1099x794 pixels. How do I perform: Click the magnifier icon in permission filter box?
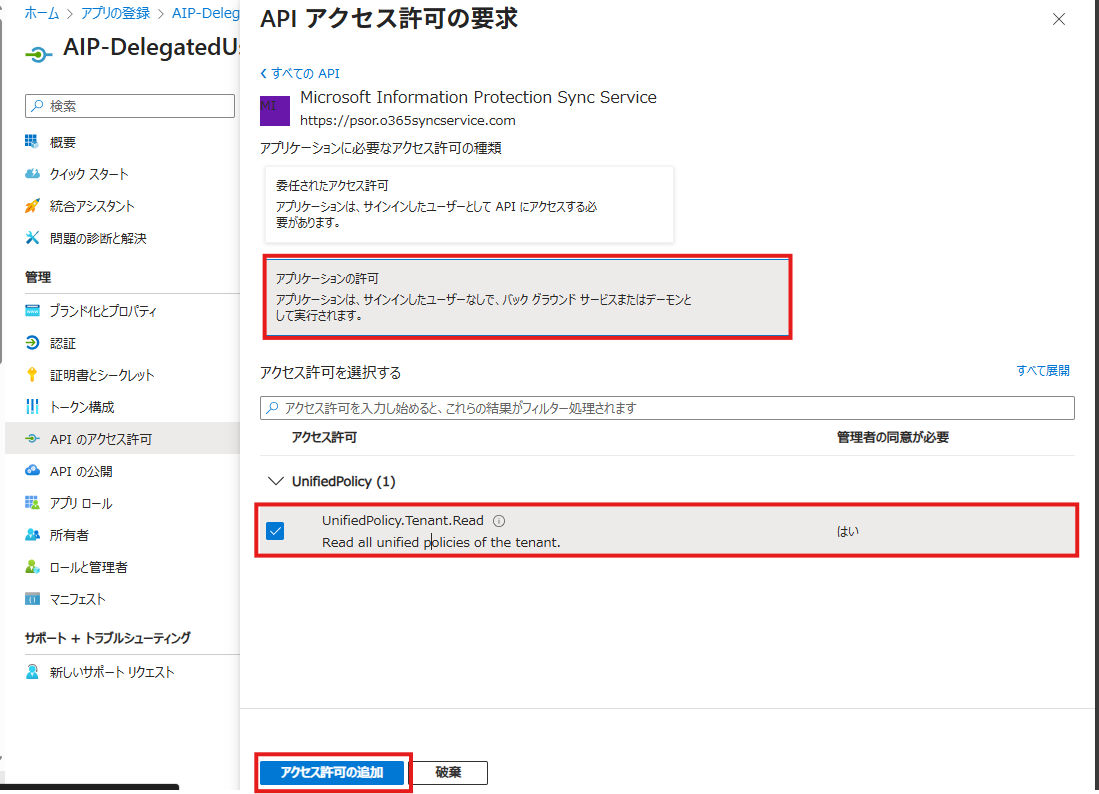point(273,408)
